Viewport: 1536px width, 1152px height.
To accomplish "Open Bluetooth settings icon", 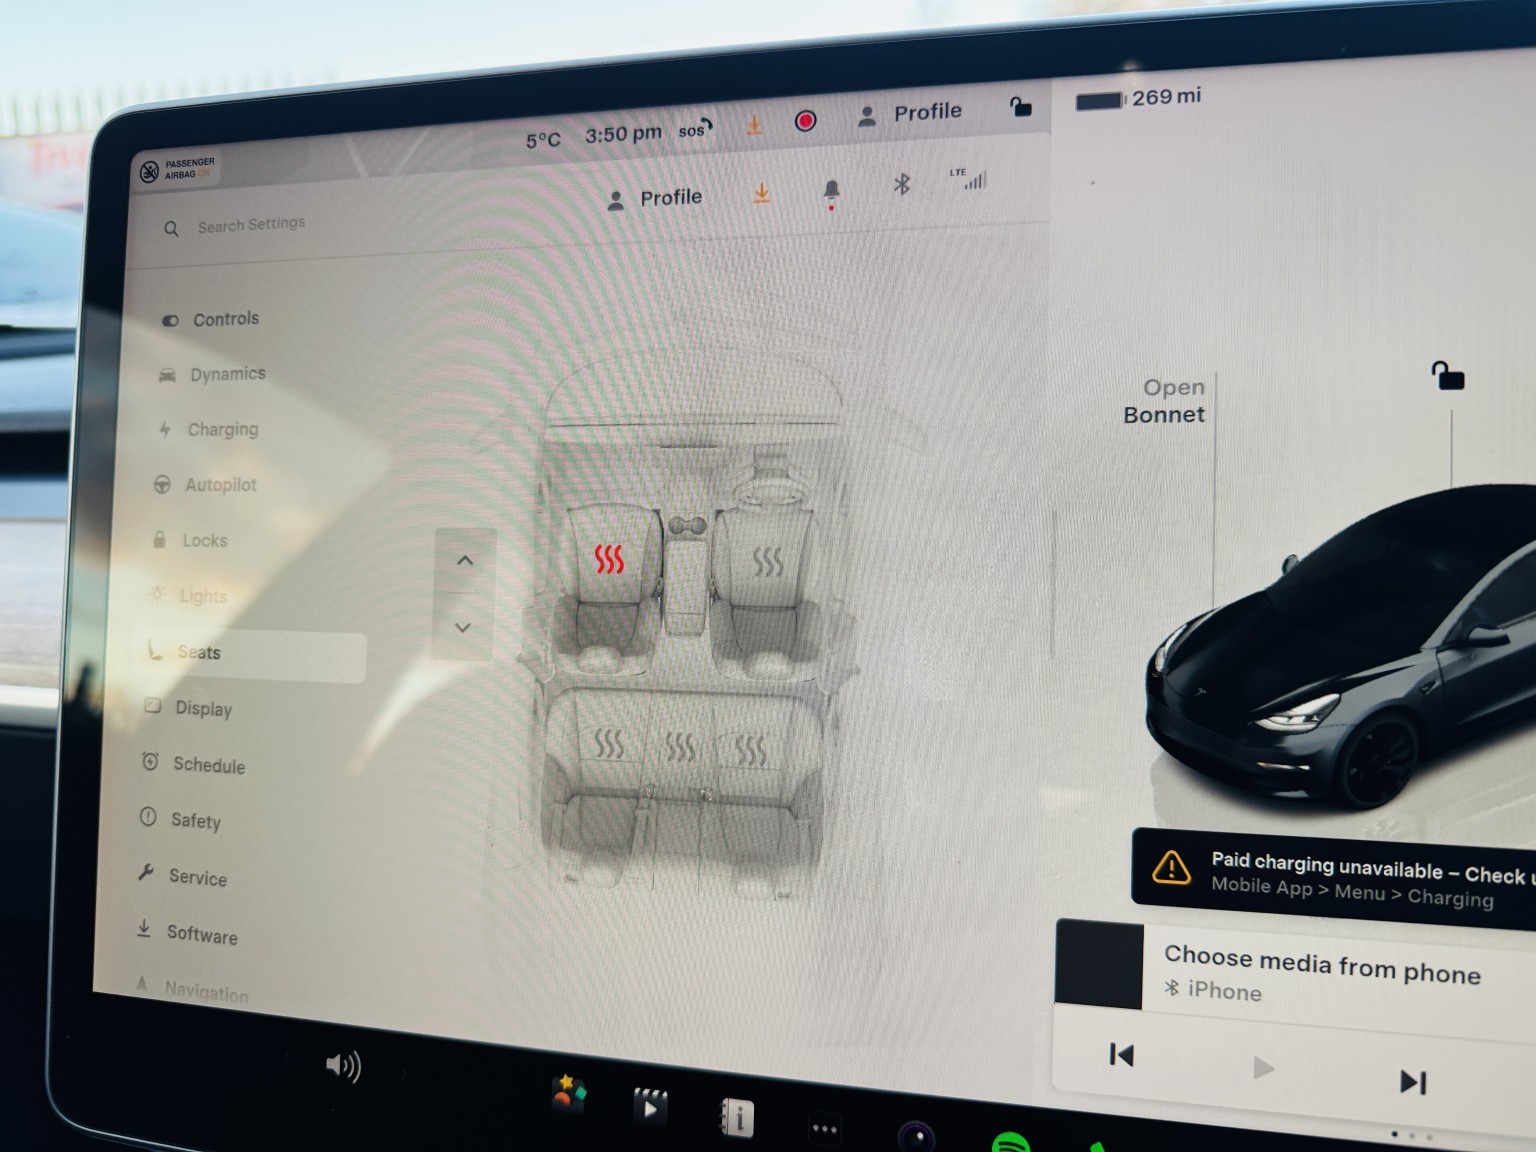I will pyautogui.click(x=901, y=184).
